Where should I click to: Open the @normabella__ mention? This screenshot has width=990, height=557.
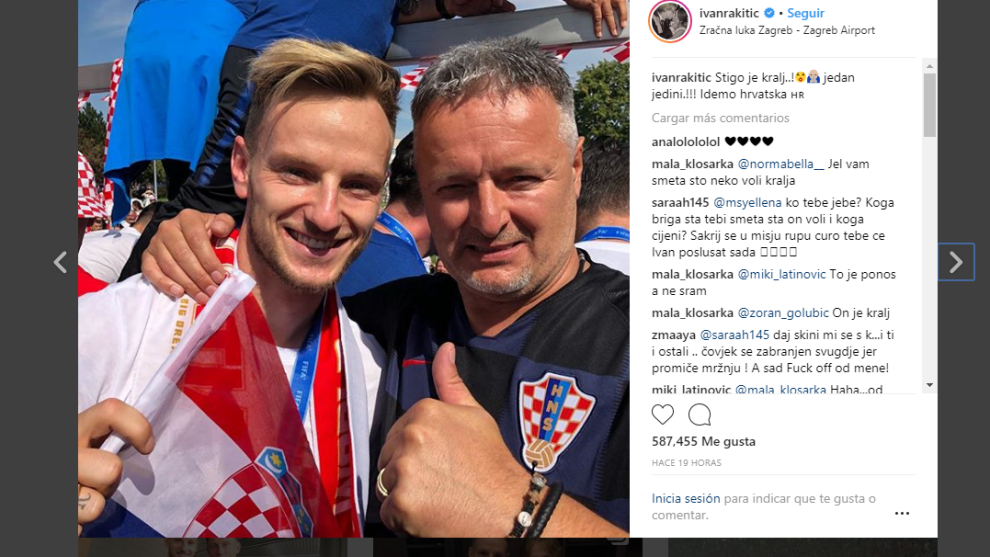click(781, 164)
